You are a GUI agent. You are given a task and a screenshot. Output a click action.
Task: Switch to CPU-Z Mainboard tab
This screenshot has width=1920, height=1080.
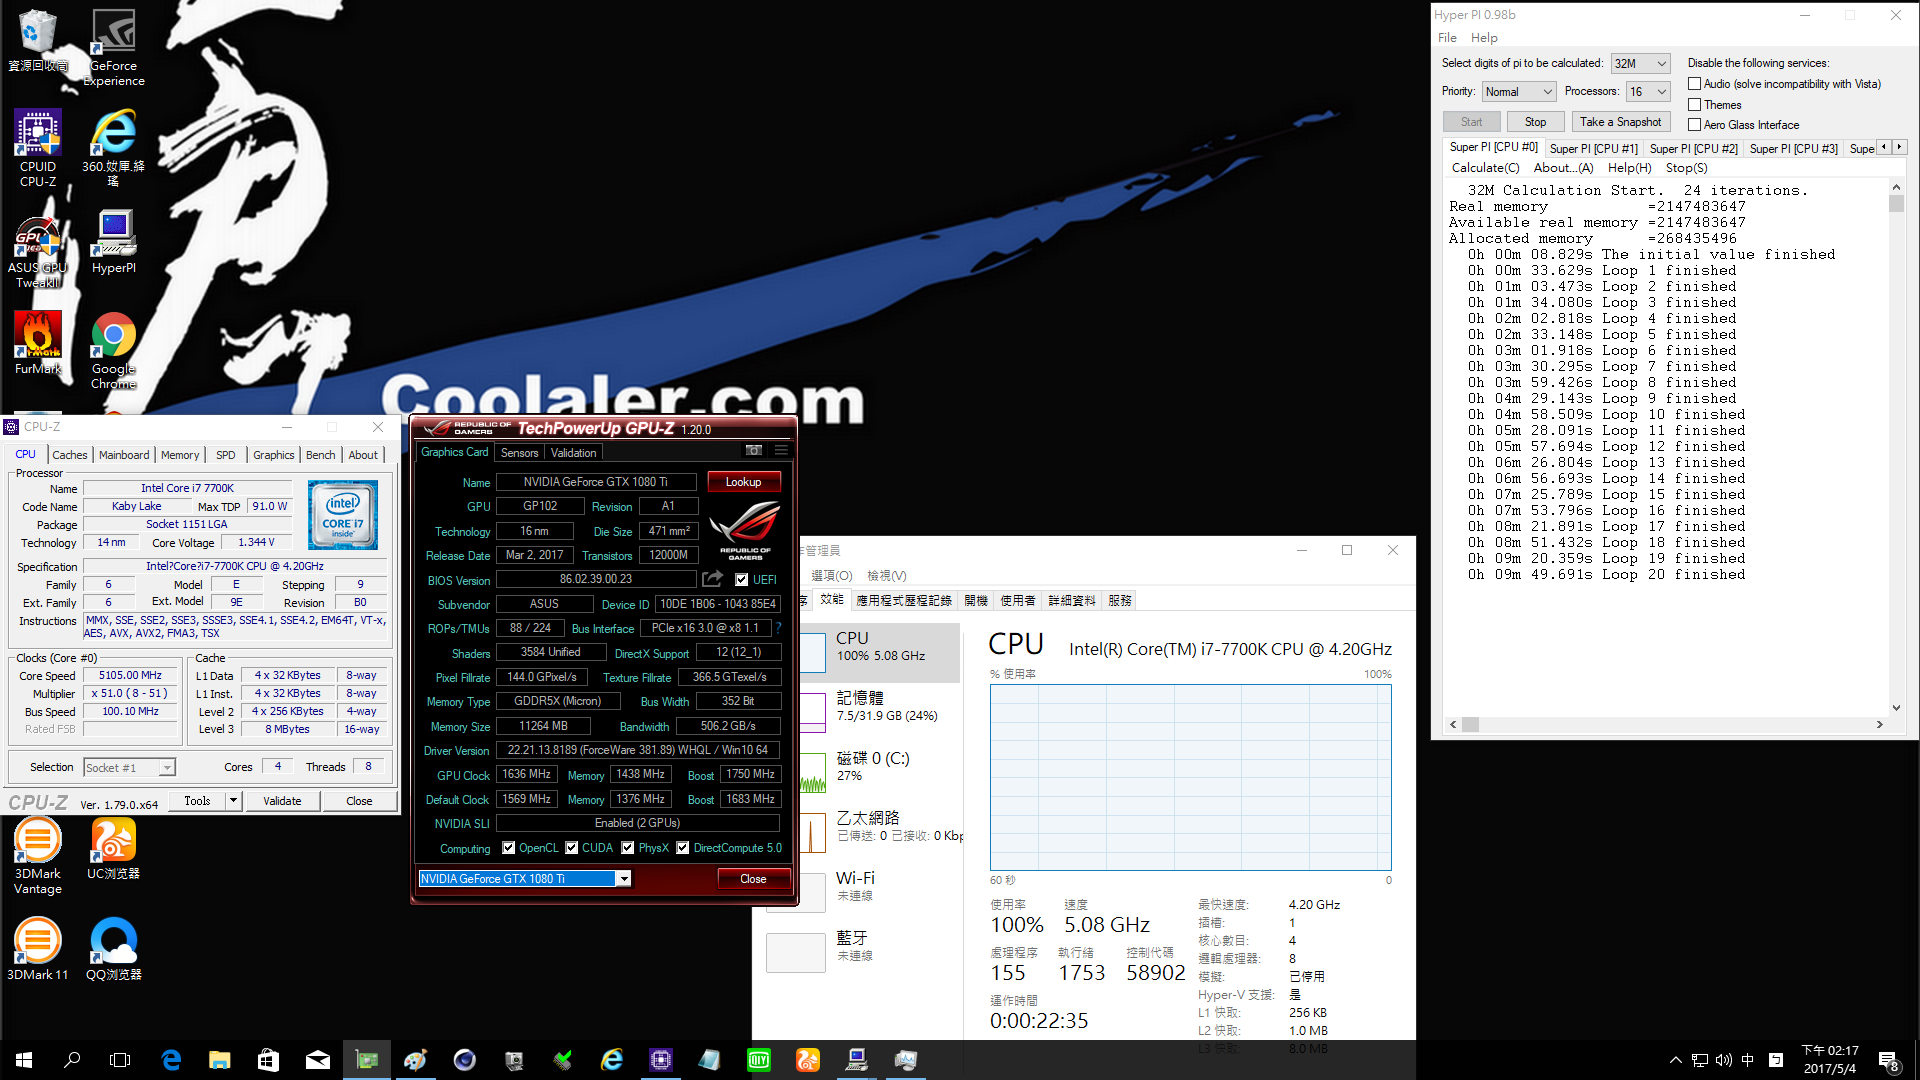(124, 455)
